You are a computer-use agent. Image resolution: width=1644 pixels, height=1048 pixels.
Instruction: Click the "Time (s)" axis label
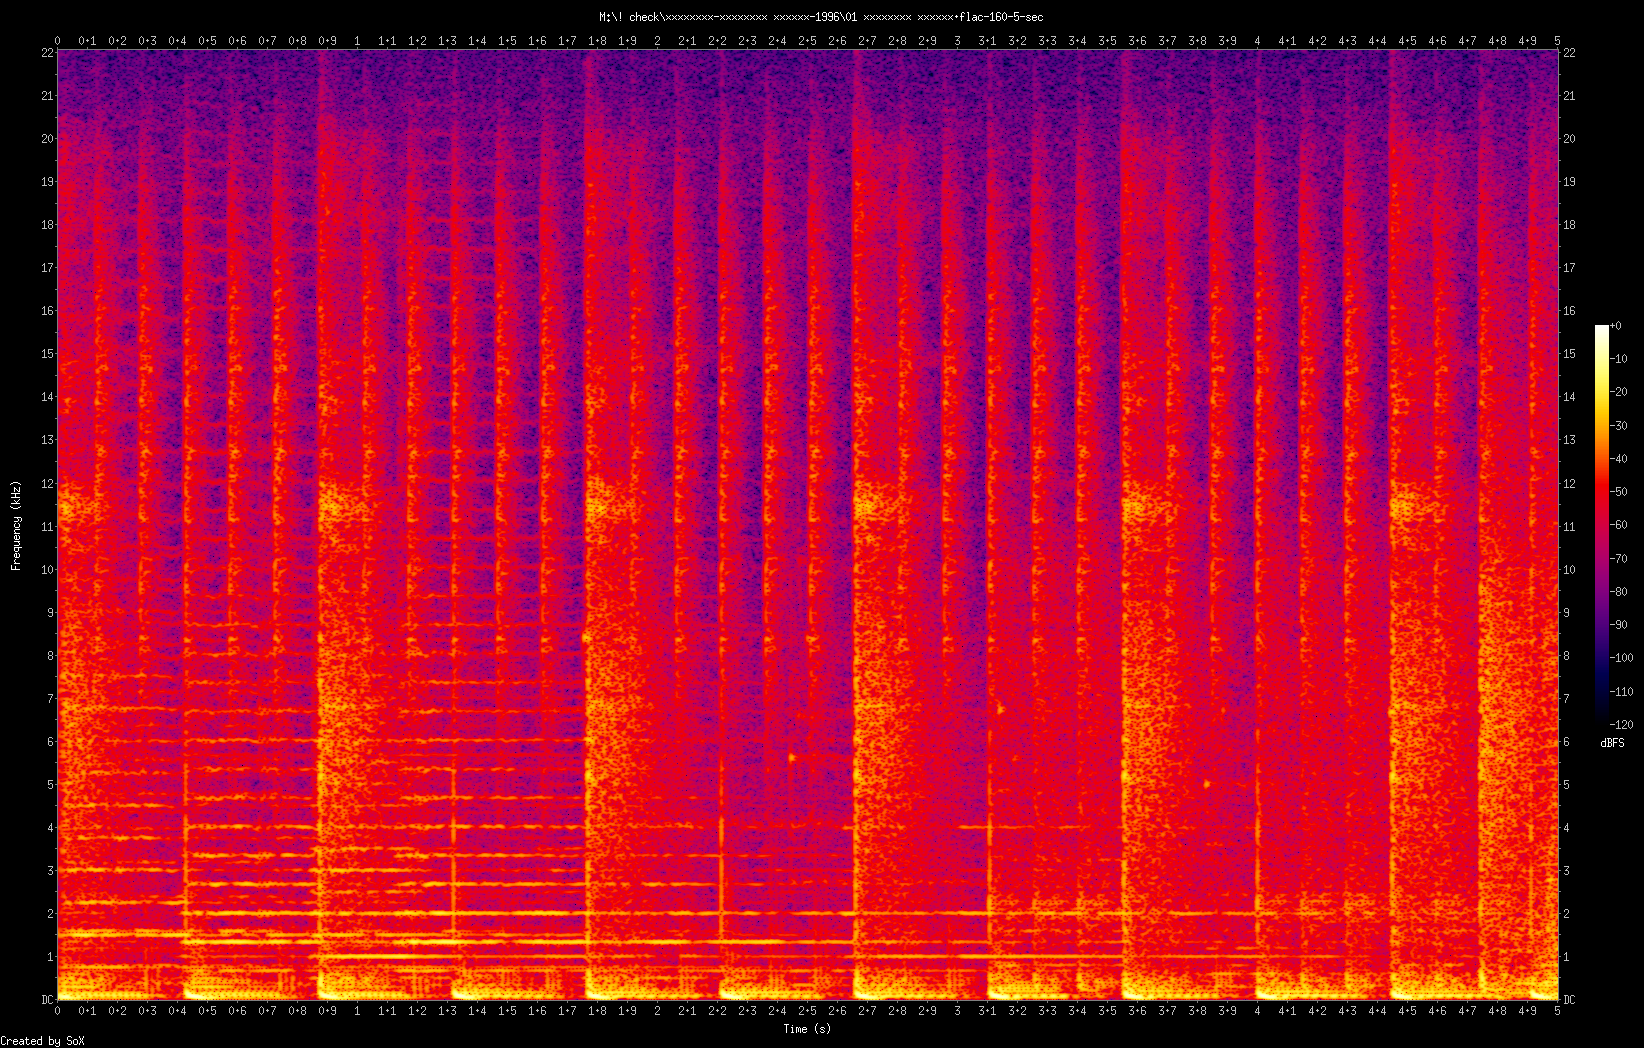807,1029
